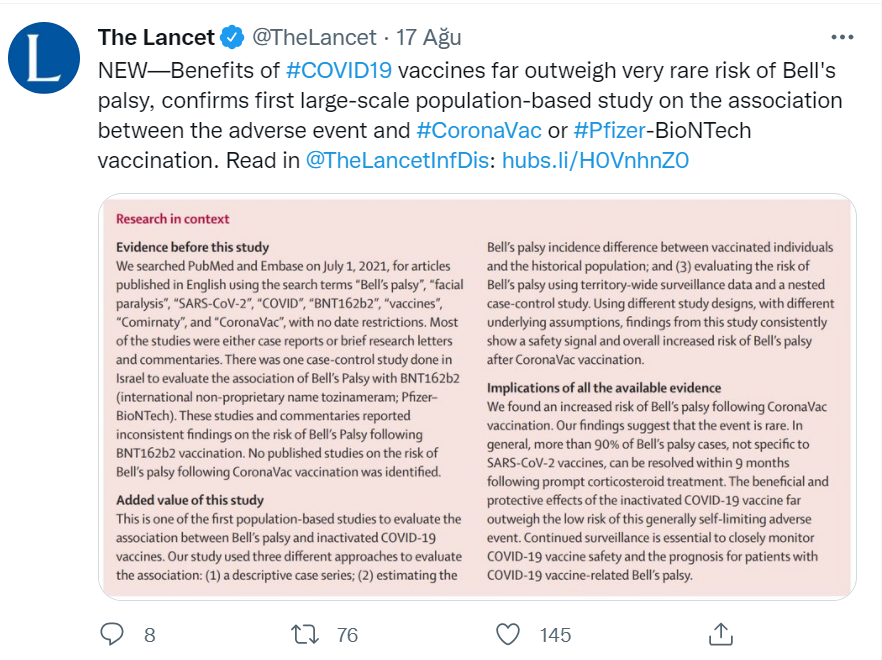Click the 145 likes count
Screen dimensions: 882x660
[x=555, y=635]
